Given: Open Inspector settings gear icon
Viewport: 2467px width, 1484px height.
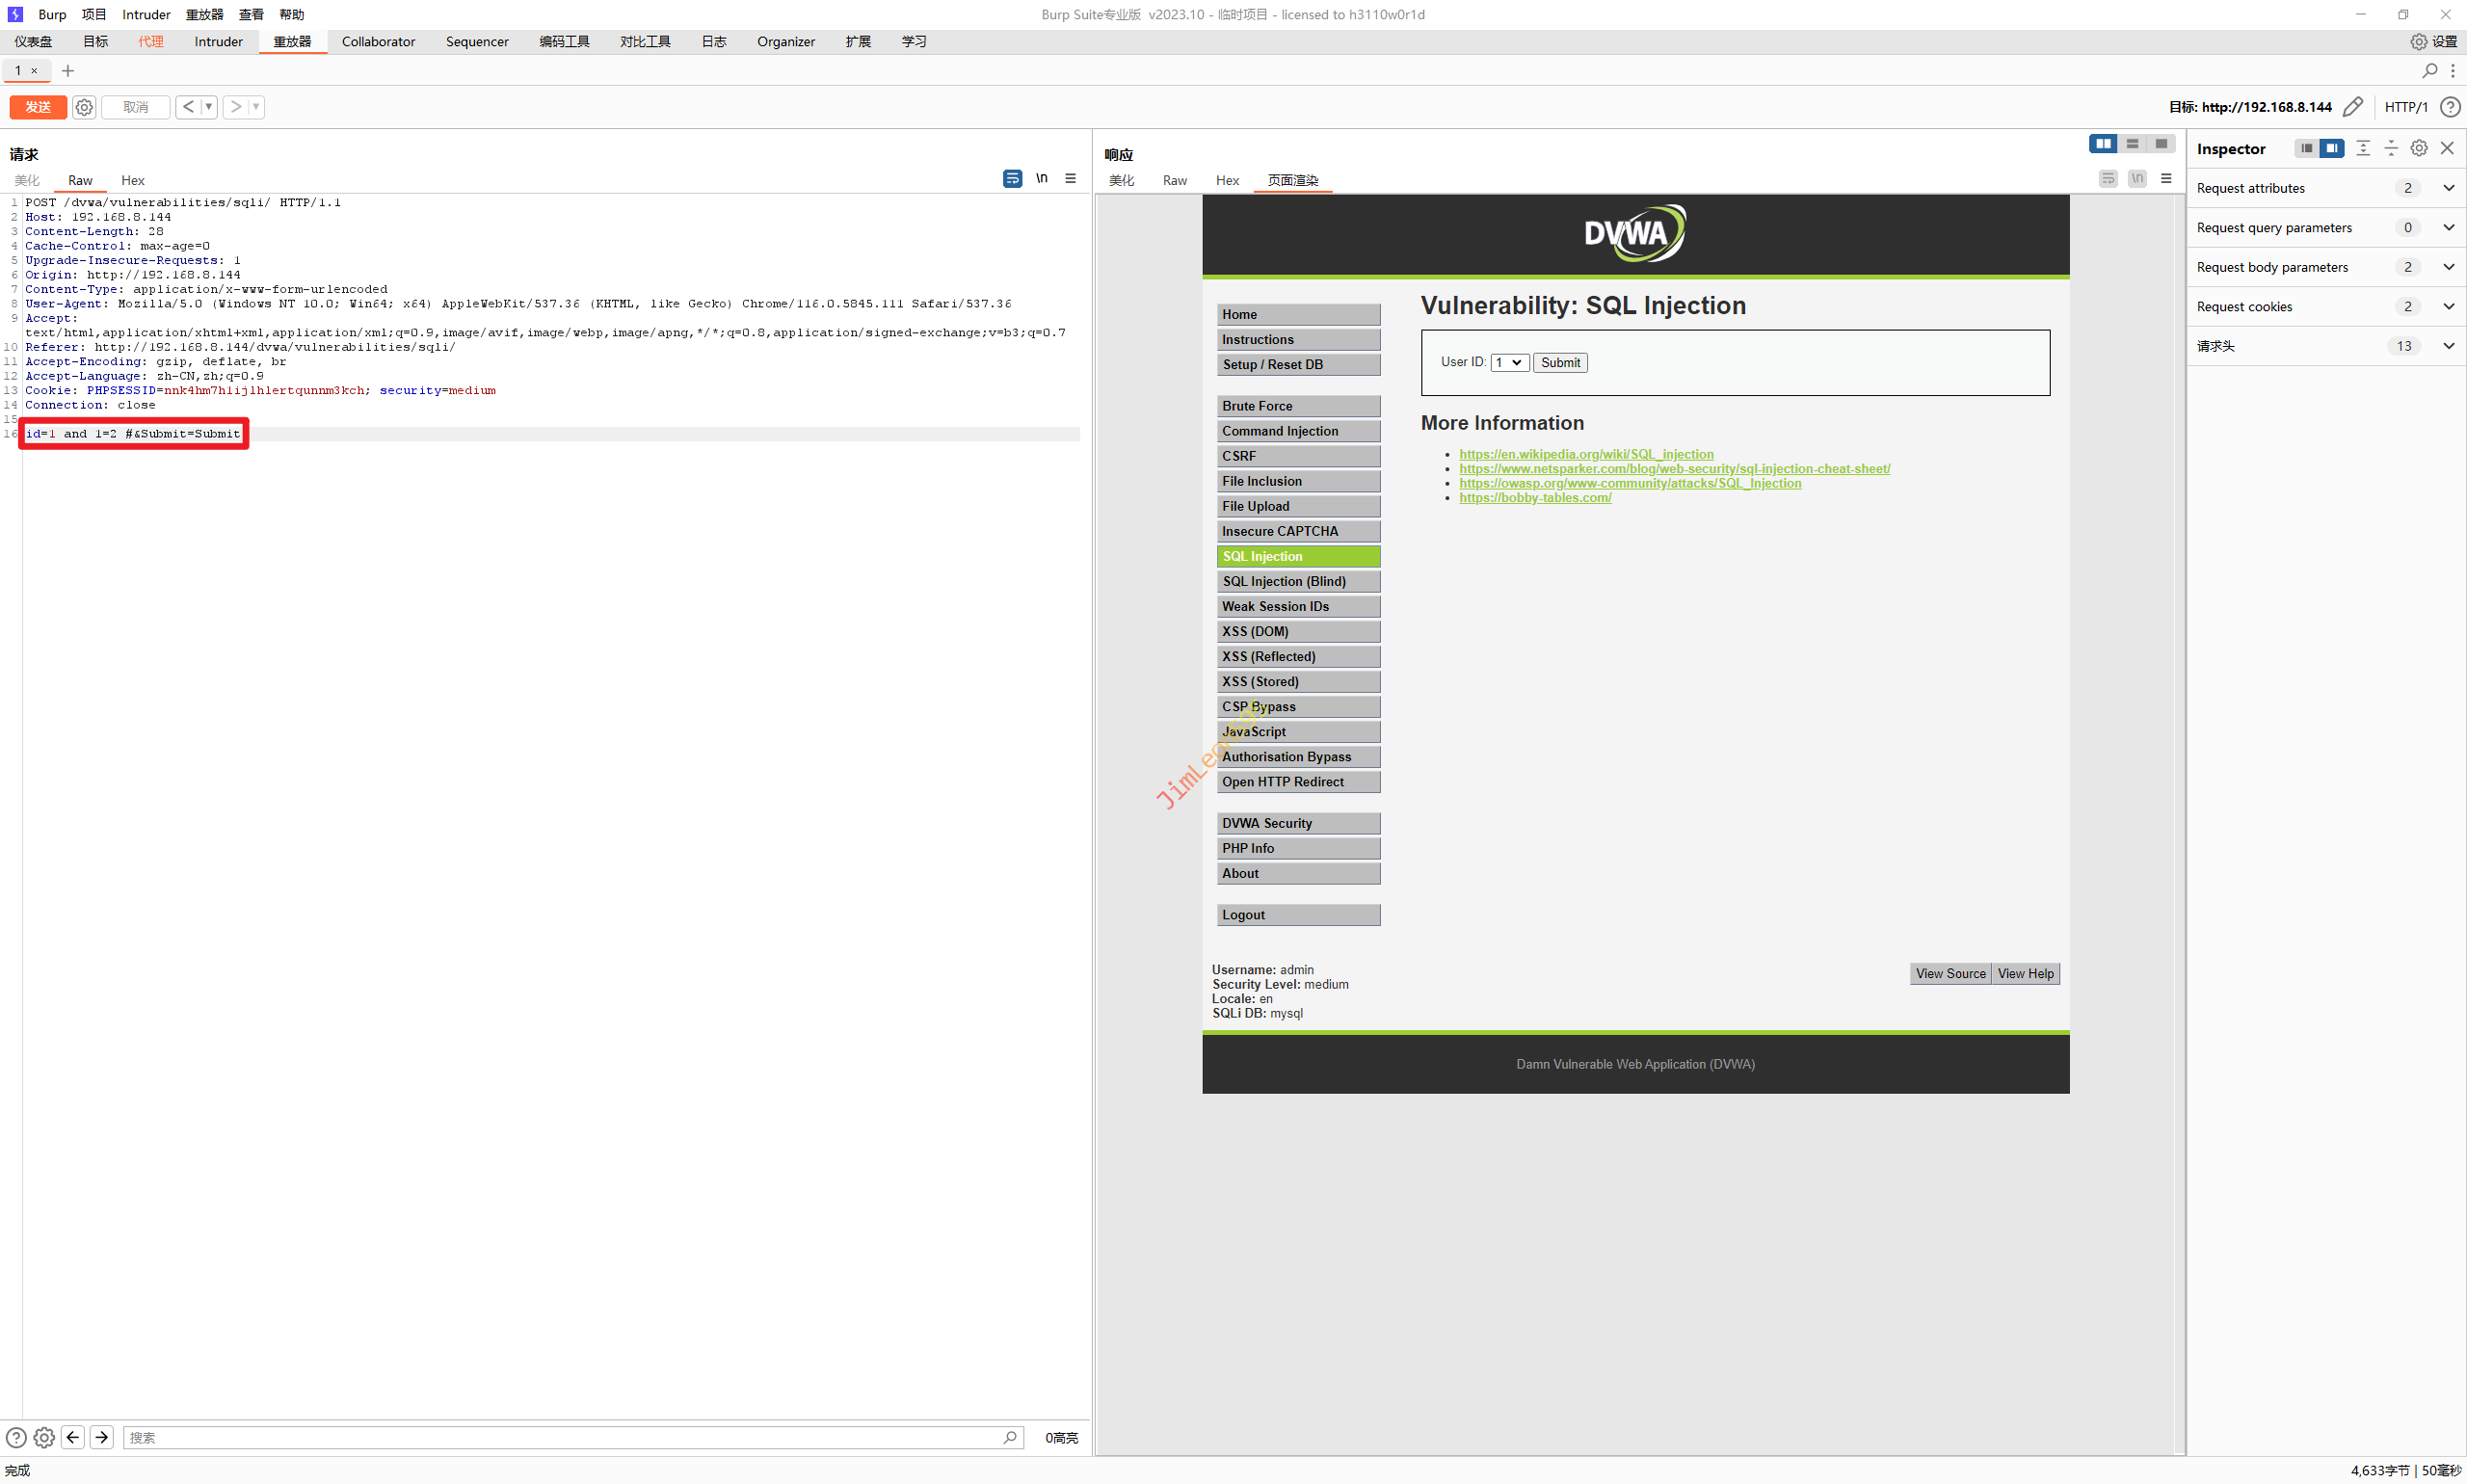Looking at the screenshot, I should click(2418, 148).
